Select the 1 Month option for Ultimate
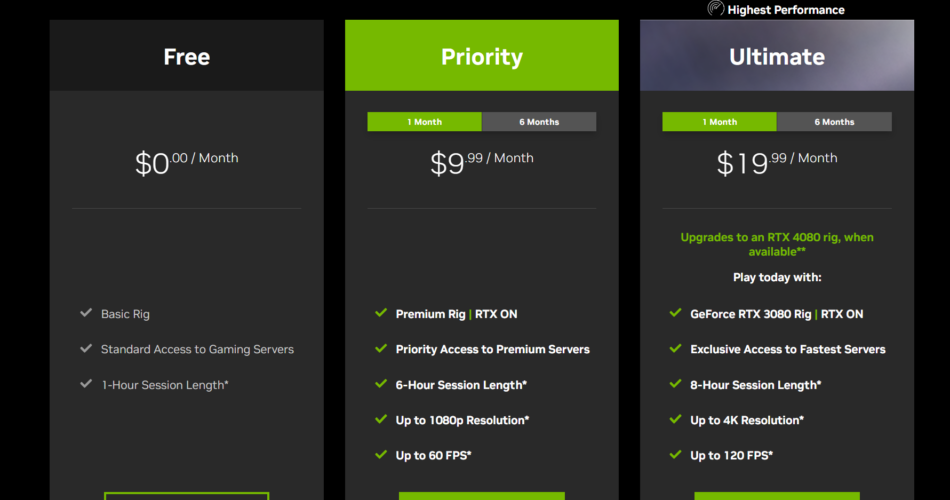This screenshot has height=500, width=950. coord(719,122)
